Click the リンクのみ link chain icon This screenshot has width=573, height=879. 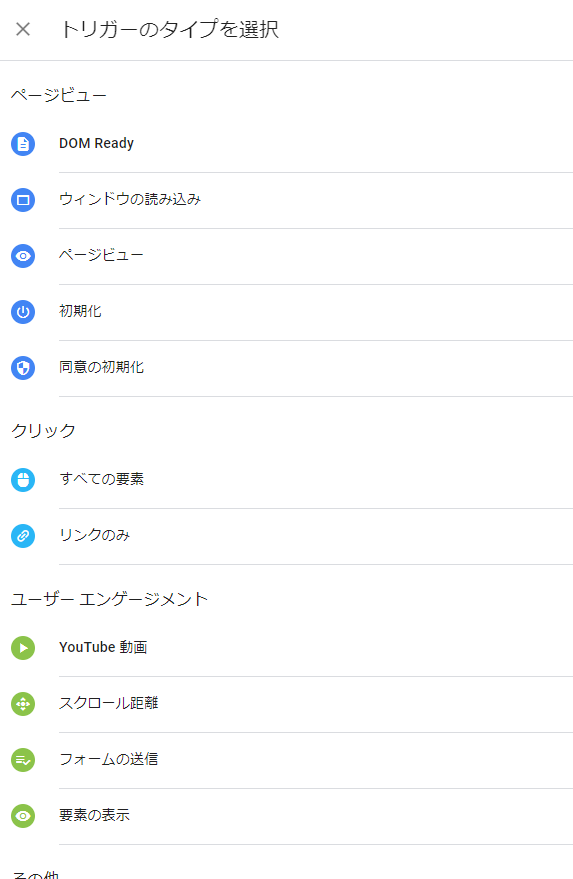pyautogui.click(x=23, y=536)
